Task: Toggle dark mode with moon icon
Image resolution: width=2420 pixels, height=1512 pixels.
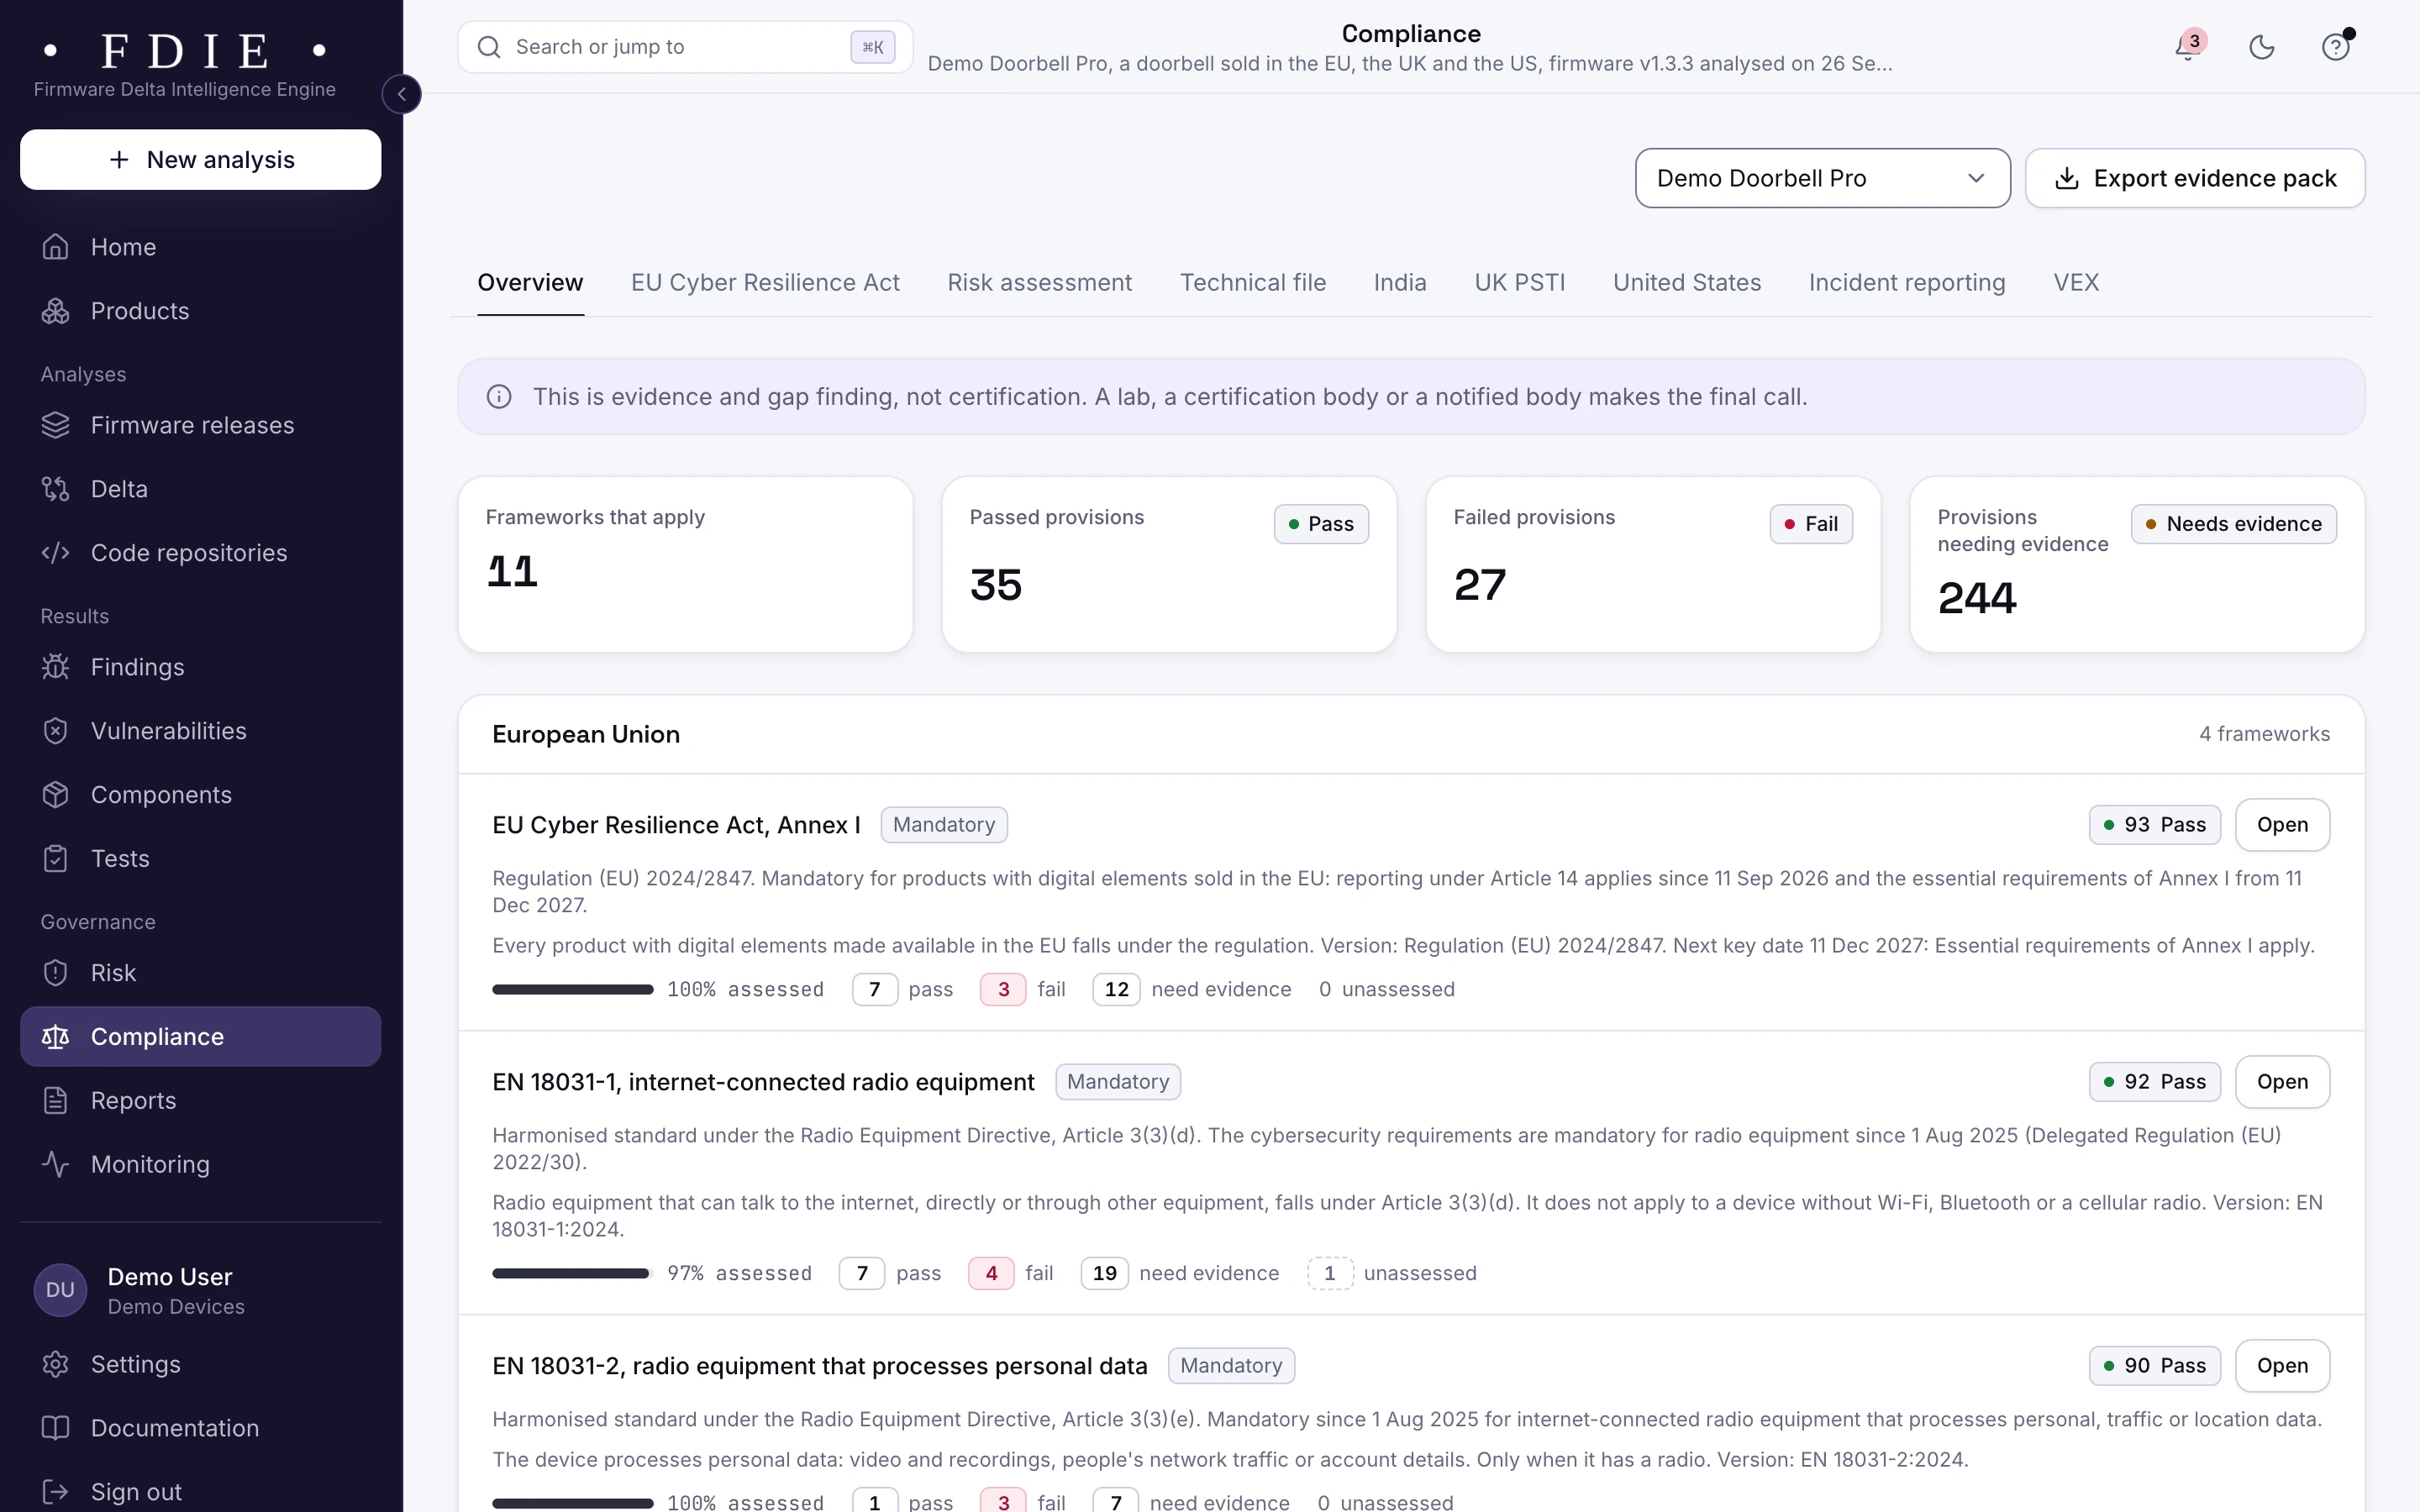Action: tap(2261, 47)
